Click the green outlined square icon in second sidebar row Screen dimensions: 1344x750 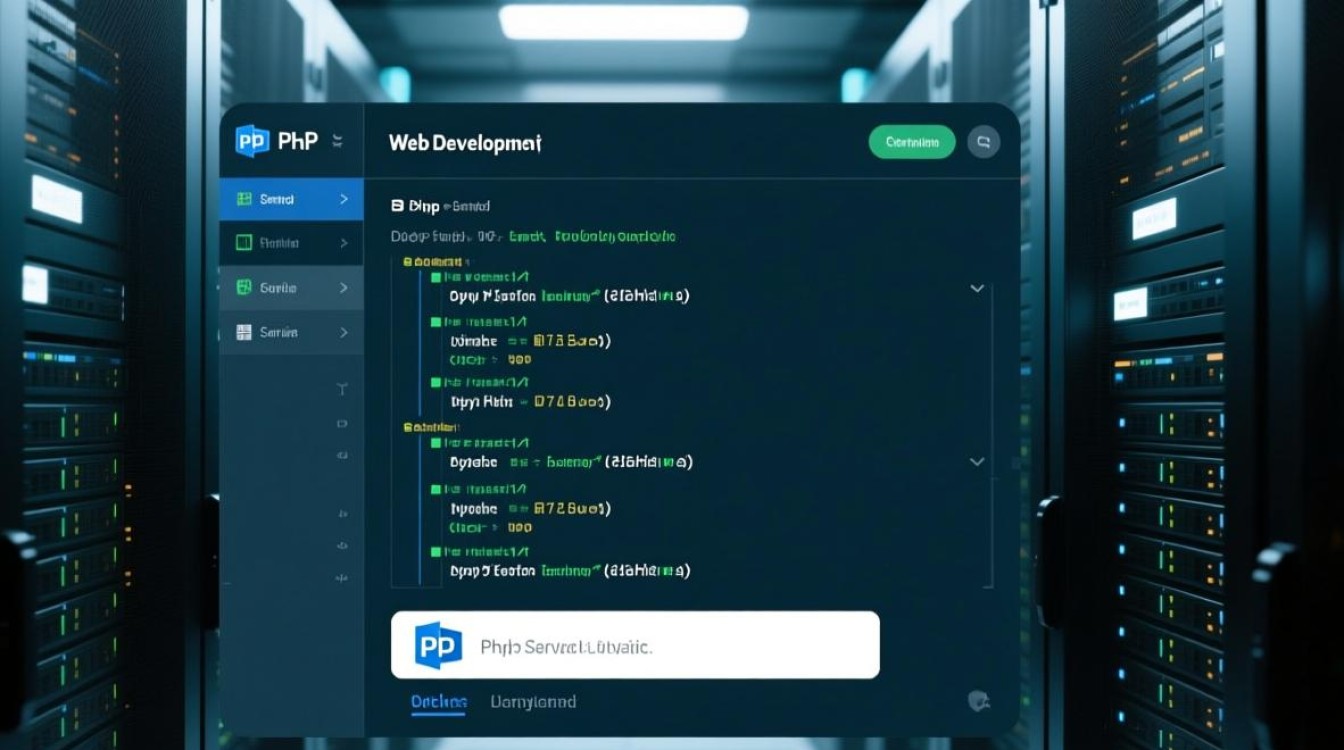[x=243, y=242]
